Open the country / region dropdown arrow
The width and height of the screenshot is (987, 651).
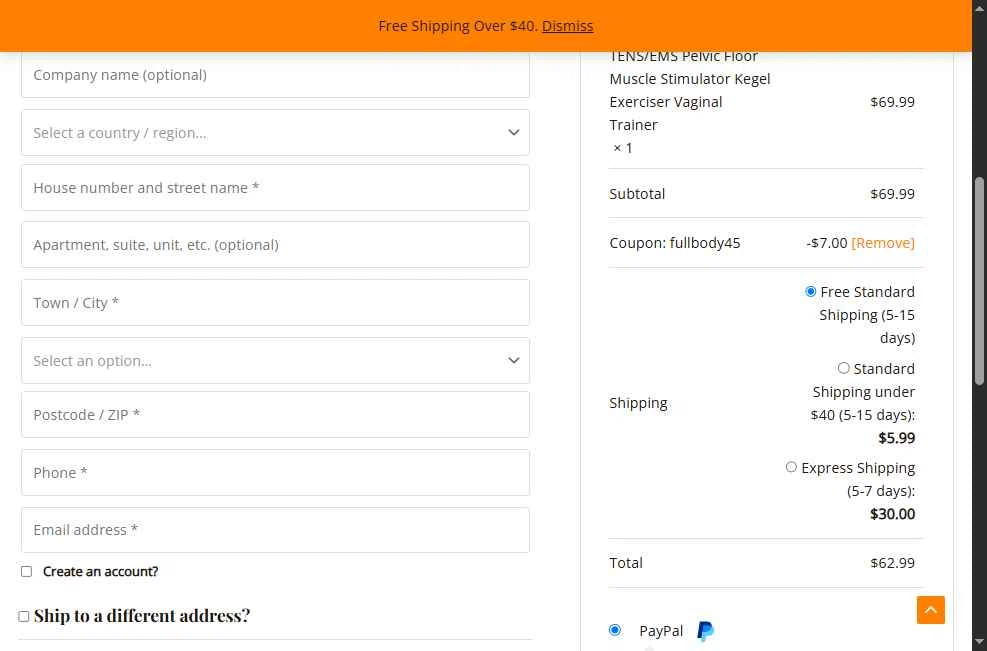click(514, 133)
